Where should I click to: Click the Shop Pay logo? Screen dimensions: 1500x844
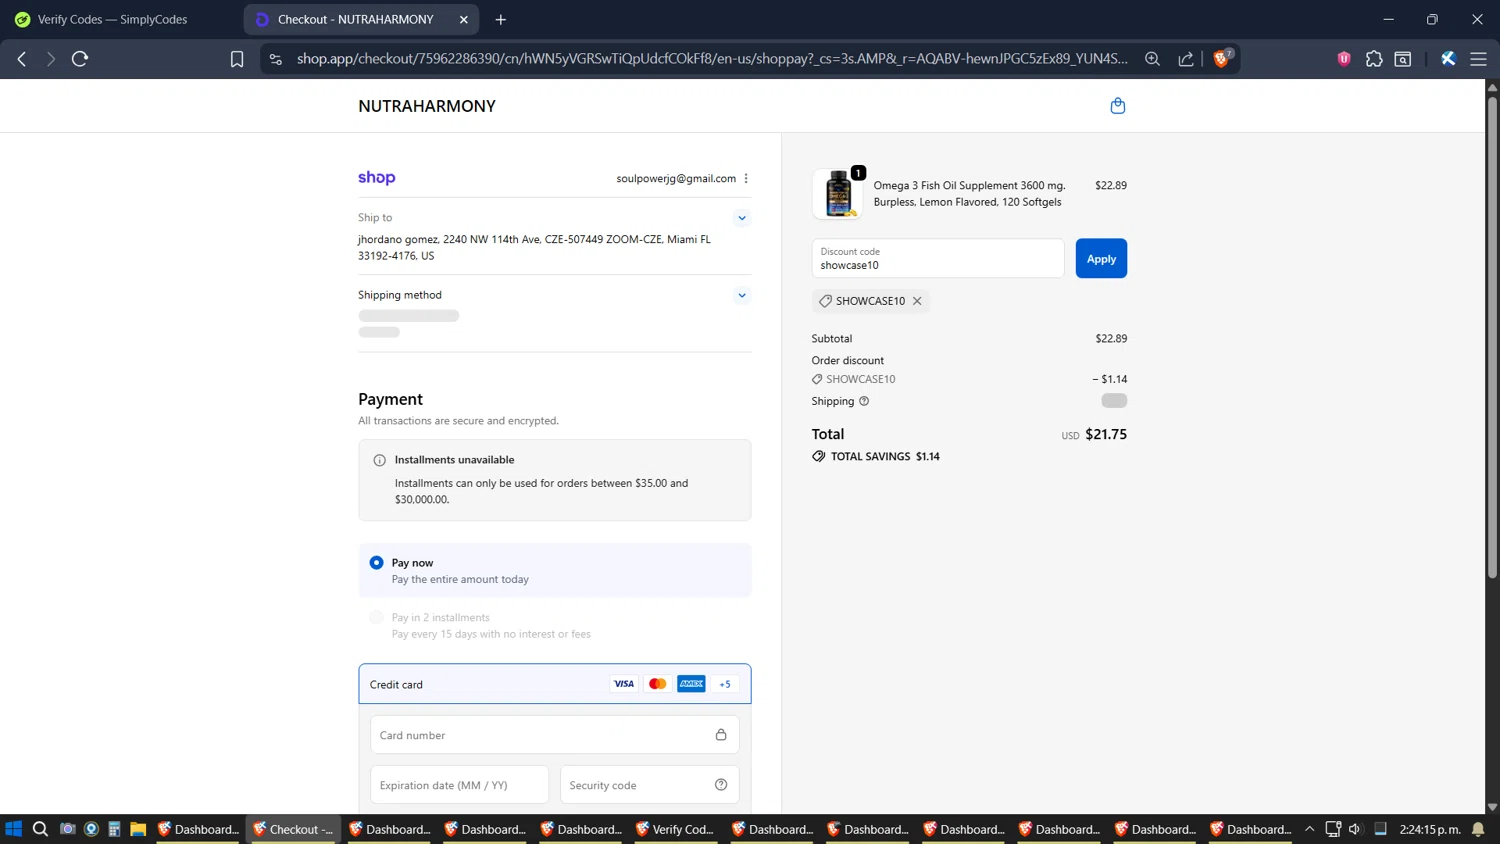[x=377, y=178]
